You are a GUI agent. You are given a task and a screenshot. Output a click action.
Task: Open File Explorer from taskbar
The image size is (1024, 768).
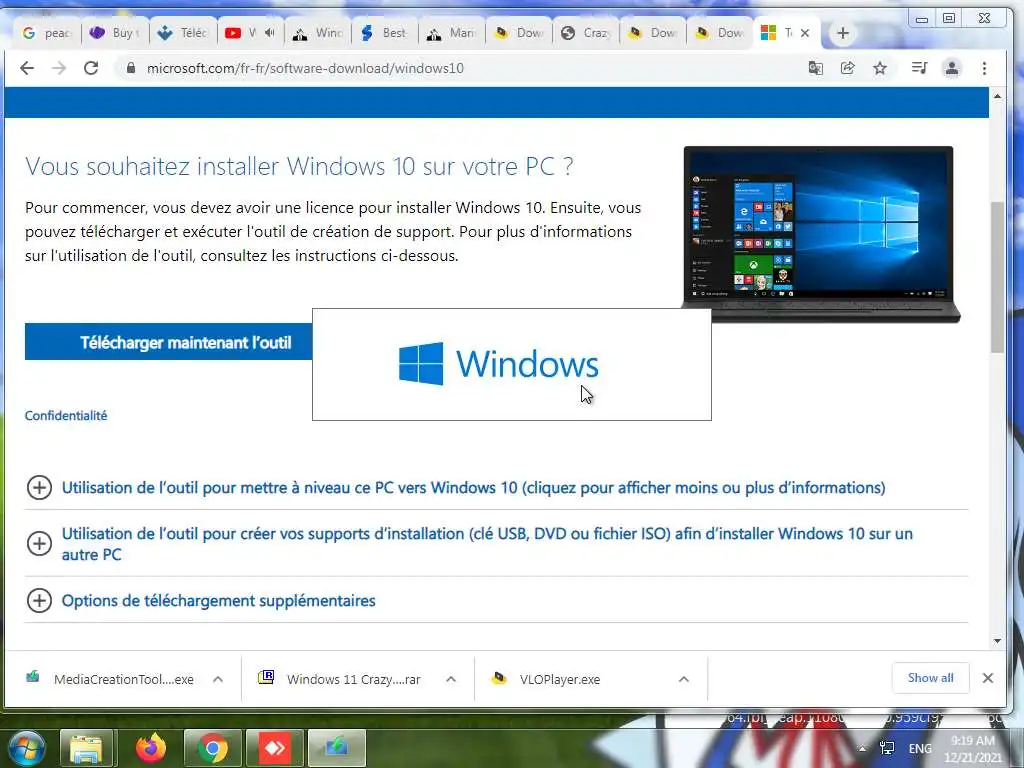pos(86,748)
